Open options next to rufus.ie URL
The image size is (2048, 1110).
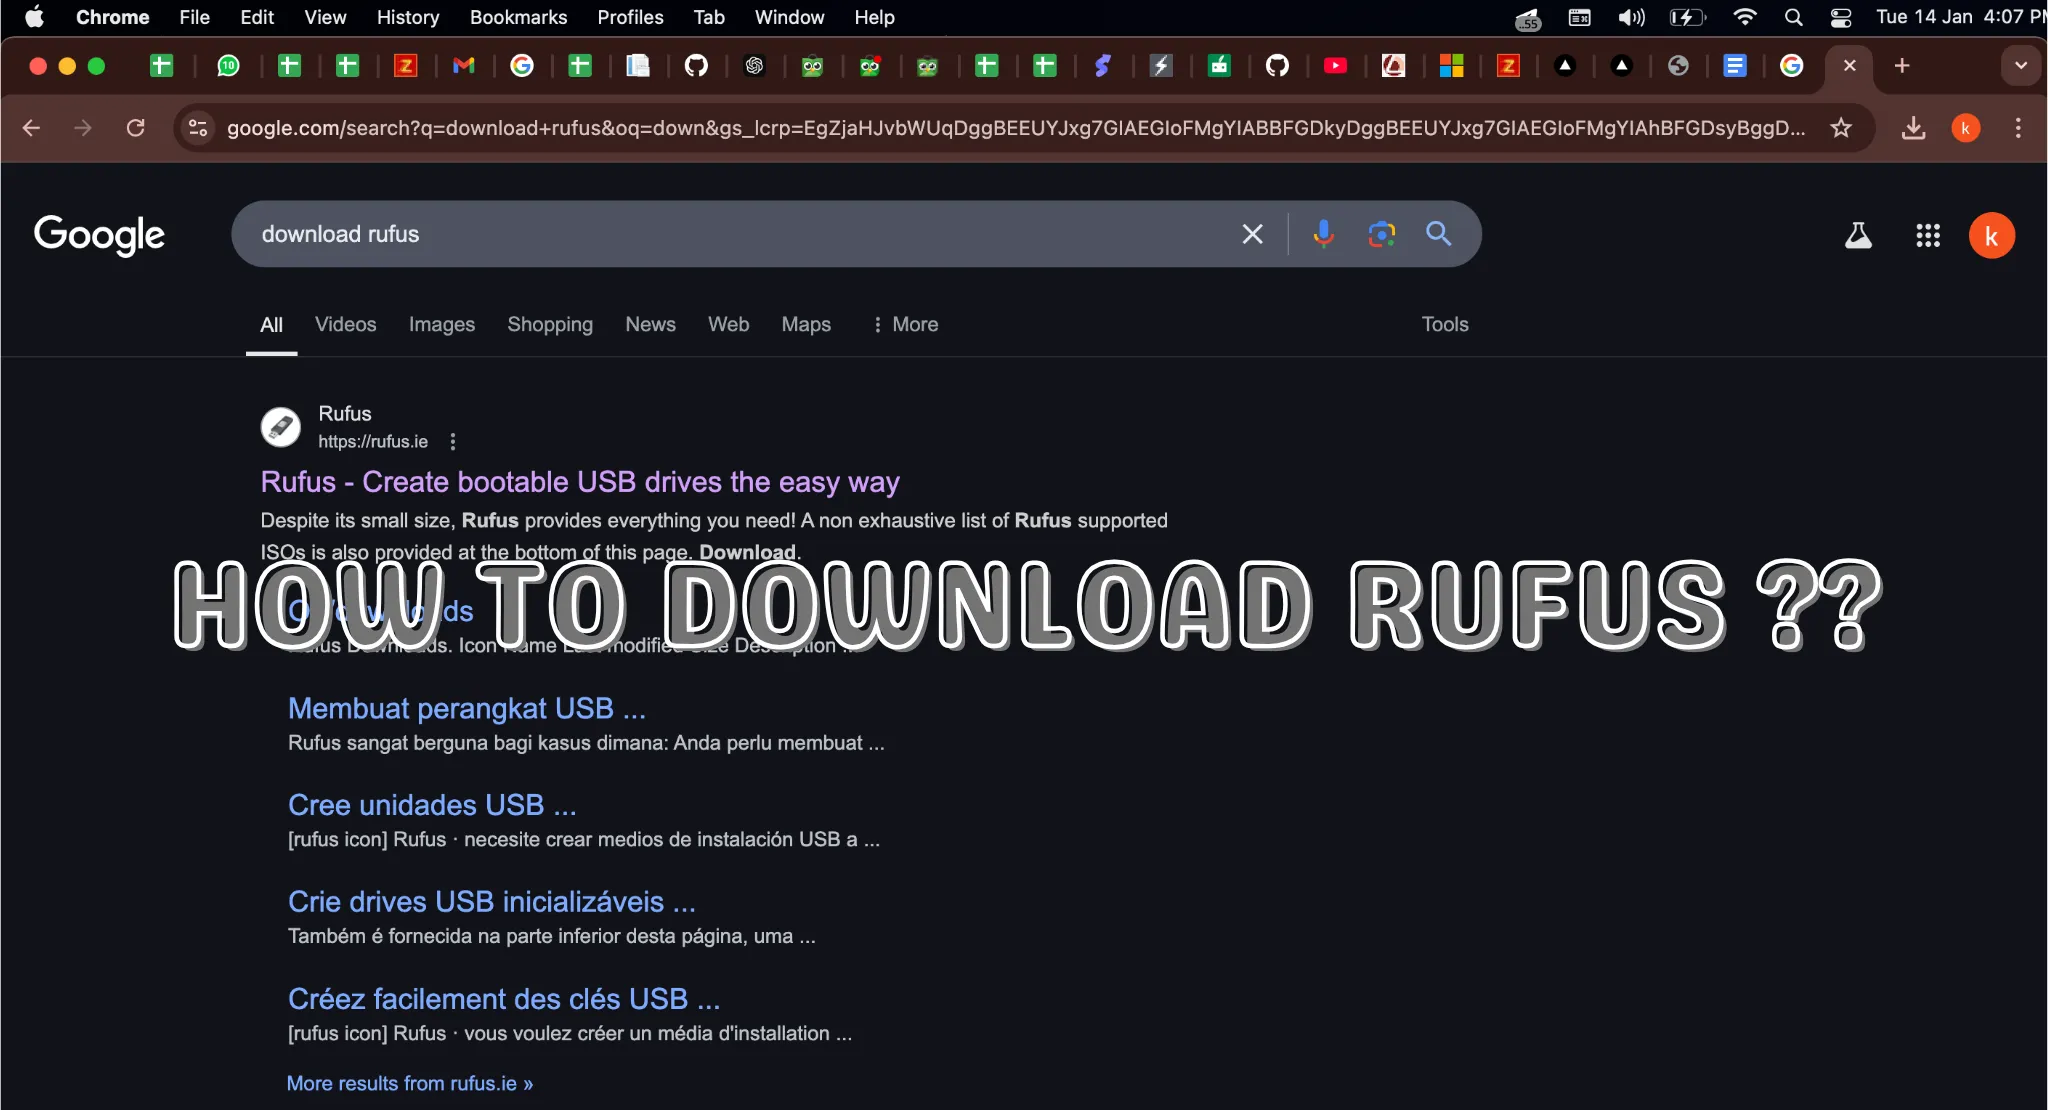click(x=453, y=442)
